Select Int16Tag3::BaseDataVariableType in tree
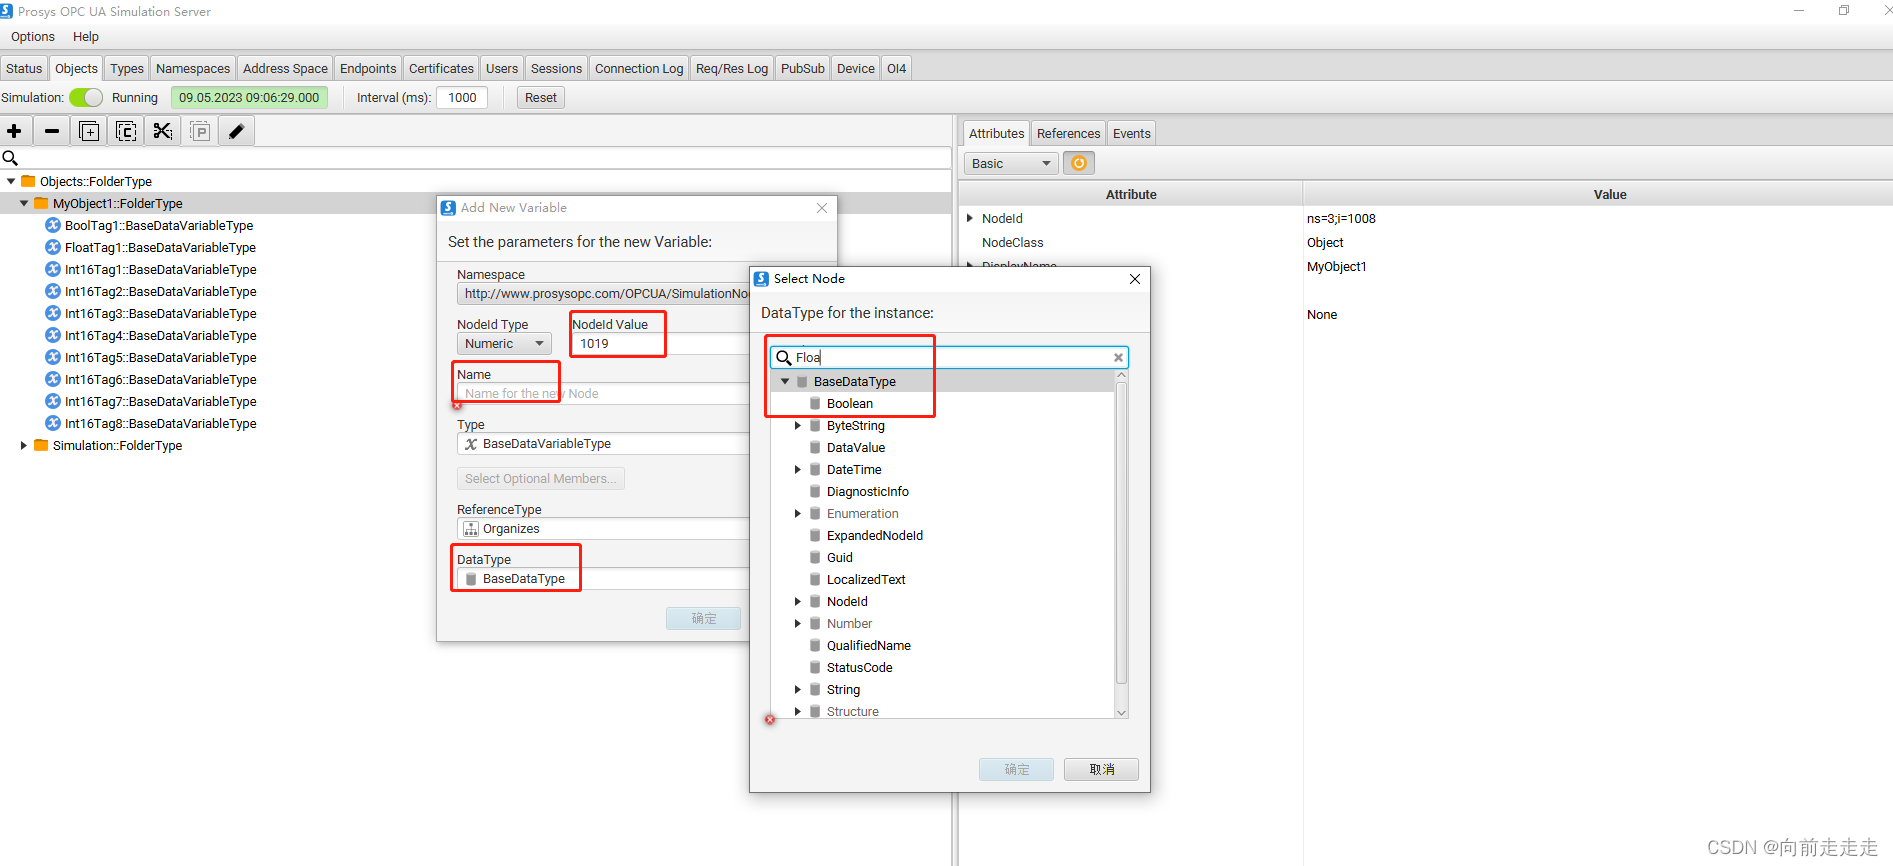1893x866 pixels. click(160, 313)
